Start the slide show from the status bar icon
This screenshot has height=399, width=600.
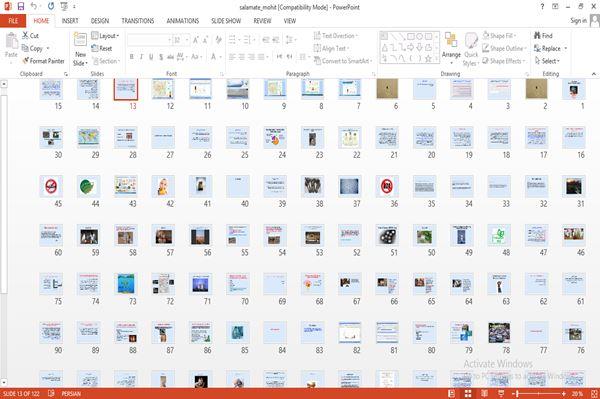coord(501,394)
